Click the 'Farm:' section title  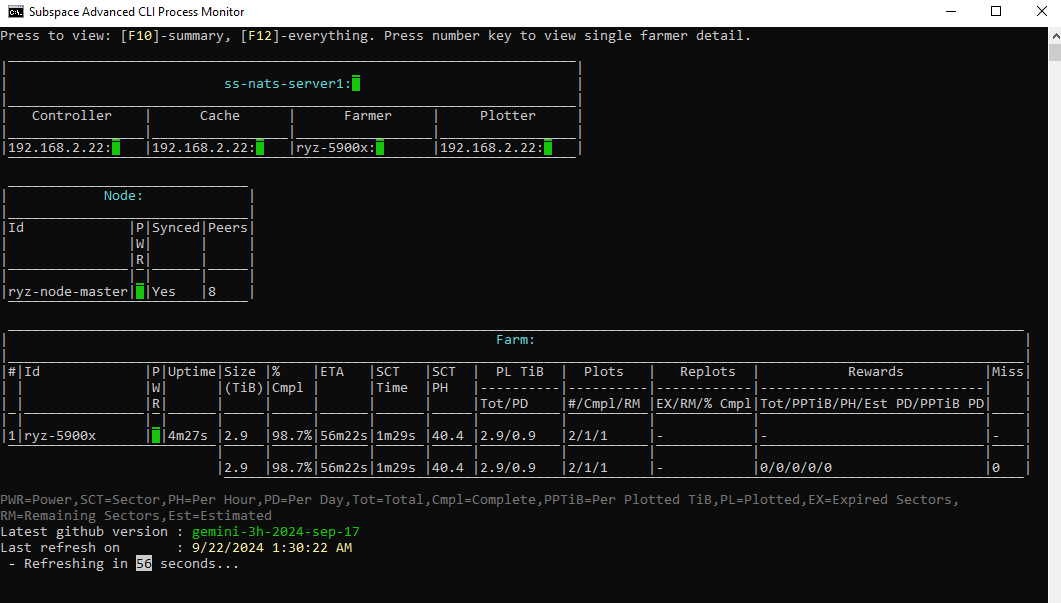tap(516, 340)
